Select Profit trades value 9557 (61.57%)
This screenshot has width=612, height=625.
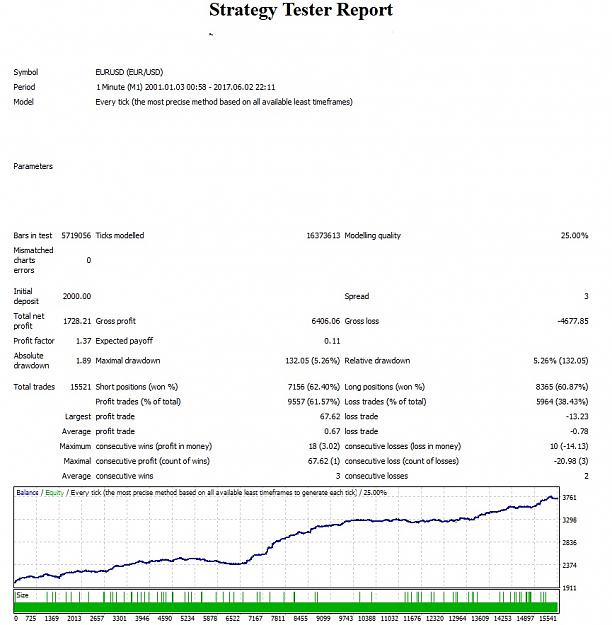(314, 402)
